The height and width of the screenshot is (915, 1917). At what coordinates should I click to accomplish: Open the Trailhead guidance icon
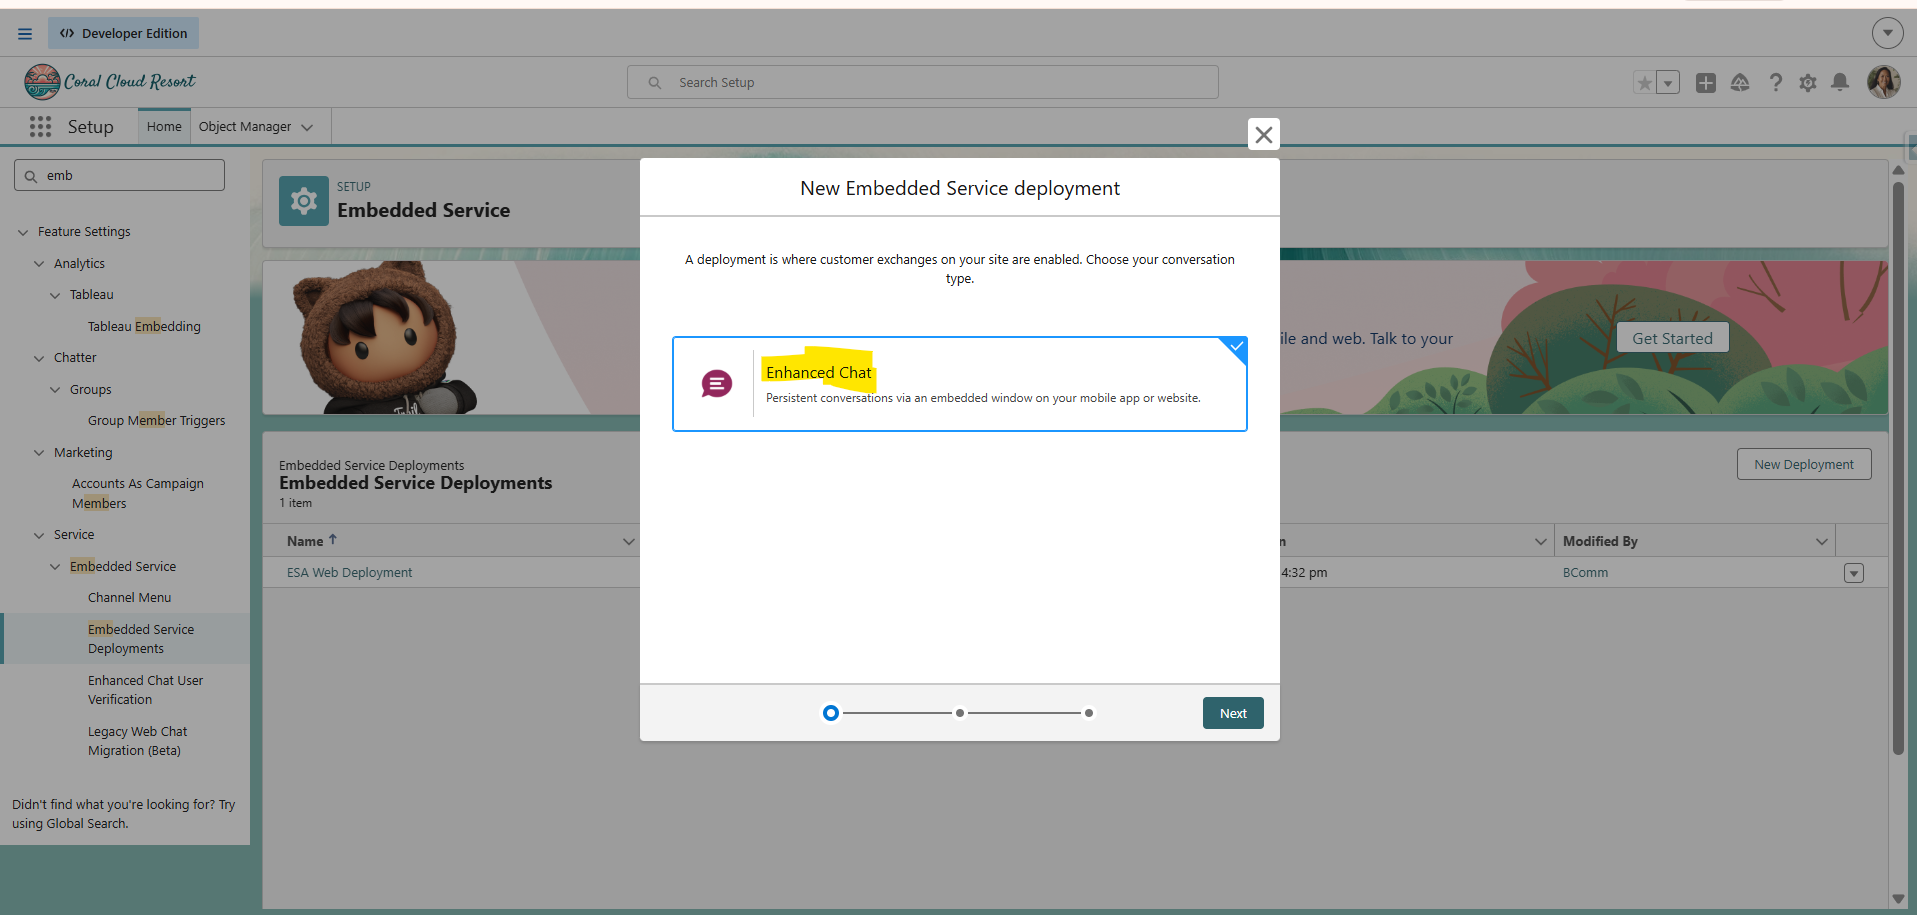(x=1740, y=83)
